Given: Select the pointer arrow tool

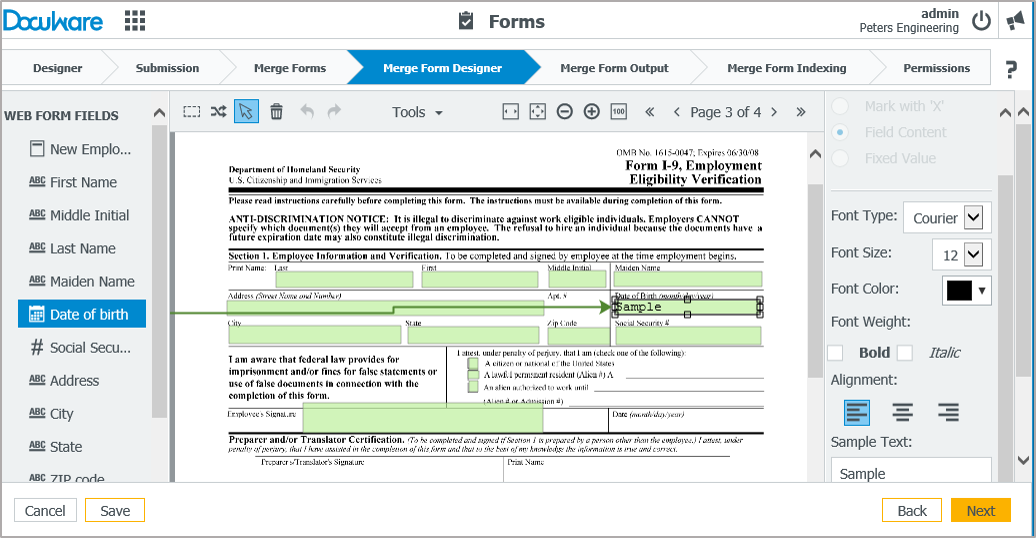Looking at the screenshot, I should (x=246, y=112).
